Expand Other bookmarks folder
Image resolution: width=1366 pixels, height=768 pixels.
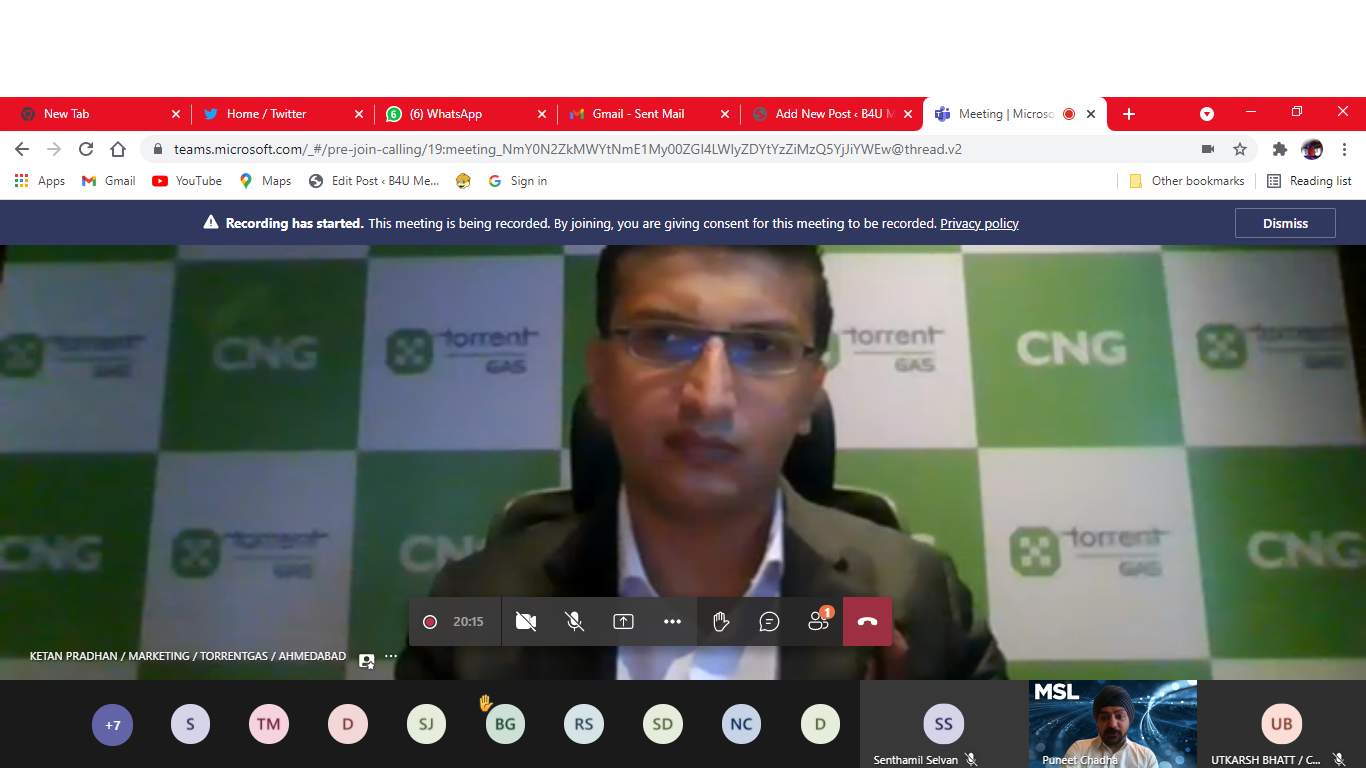pos(1186,181)
